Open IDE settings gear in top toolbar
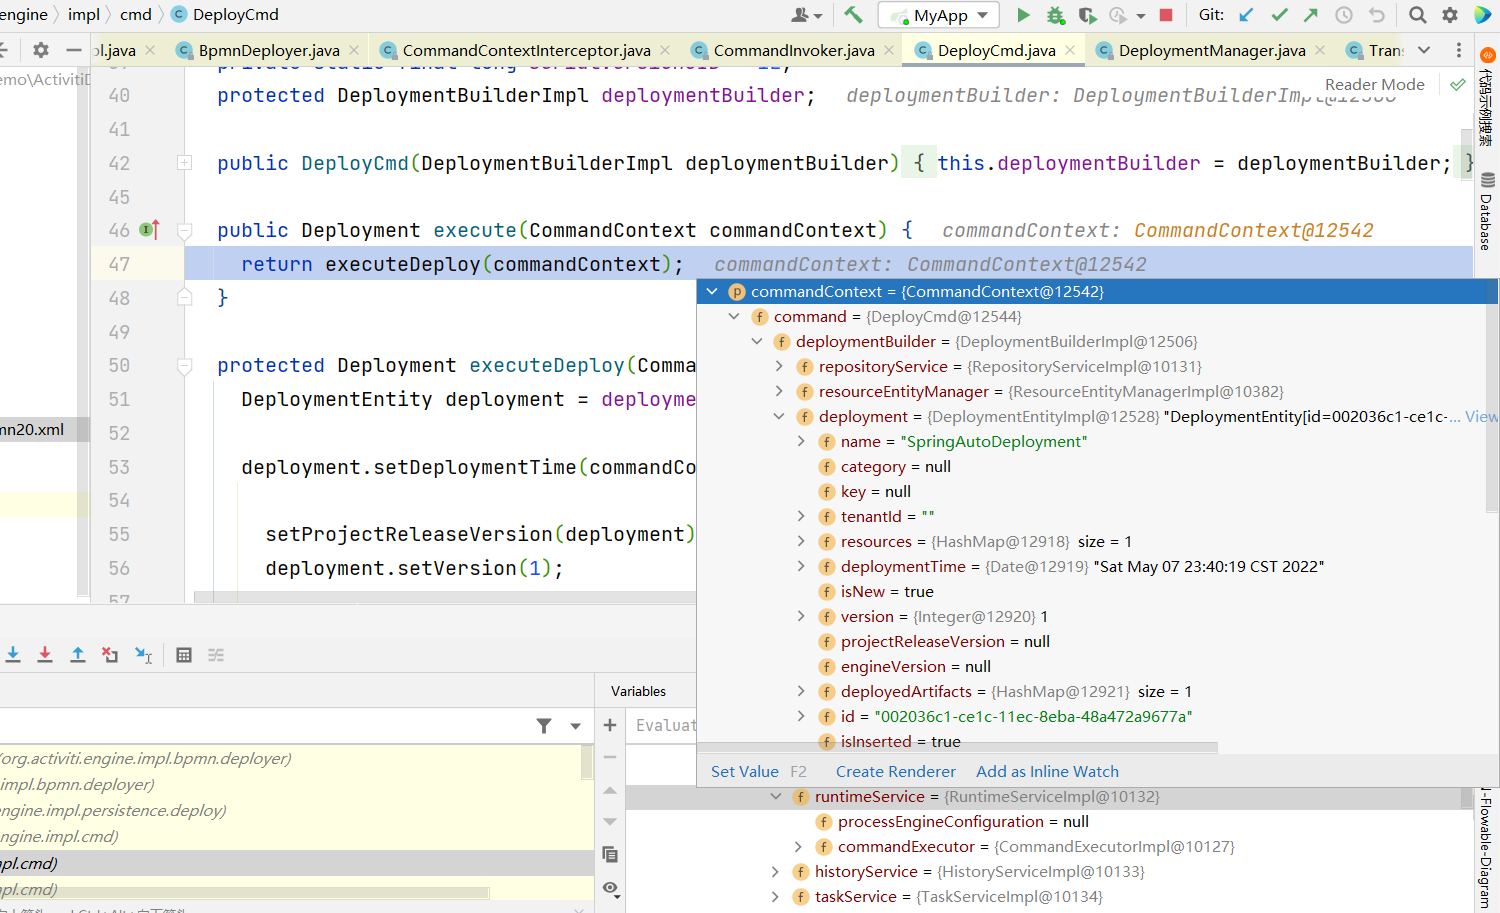The image size is (1500, 913). (1450, 15)
